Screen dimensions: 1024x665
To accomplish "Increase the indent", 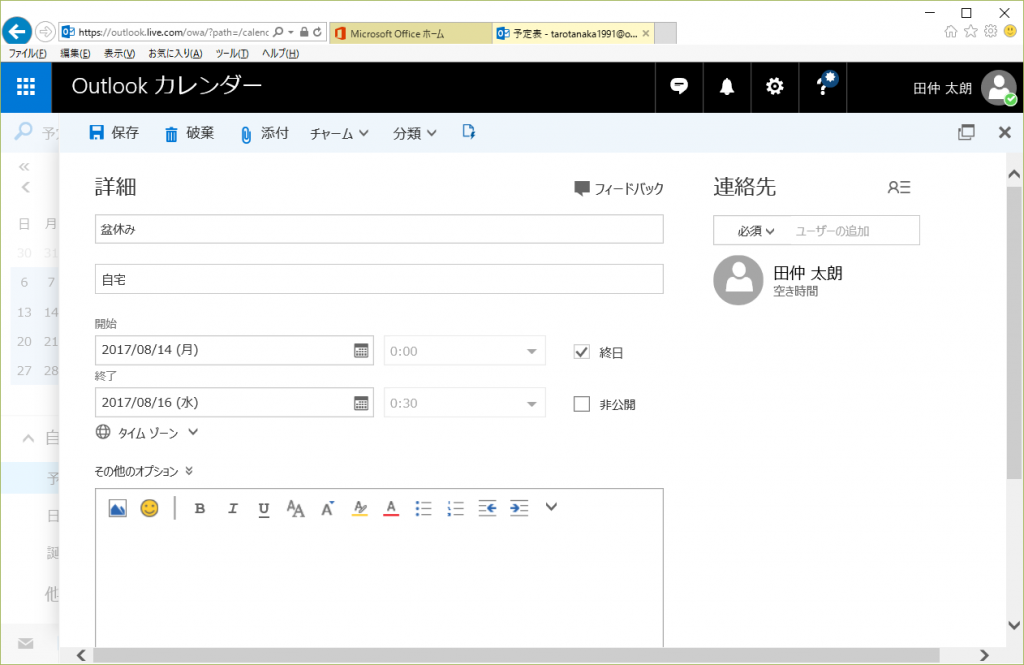I will [519, 508].
